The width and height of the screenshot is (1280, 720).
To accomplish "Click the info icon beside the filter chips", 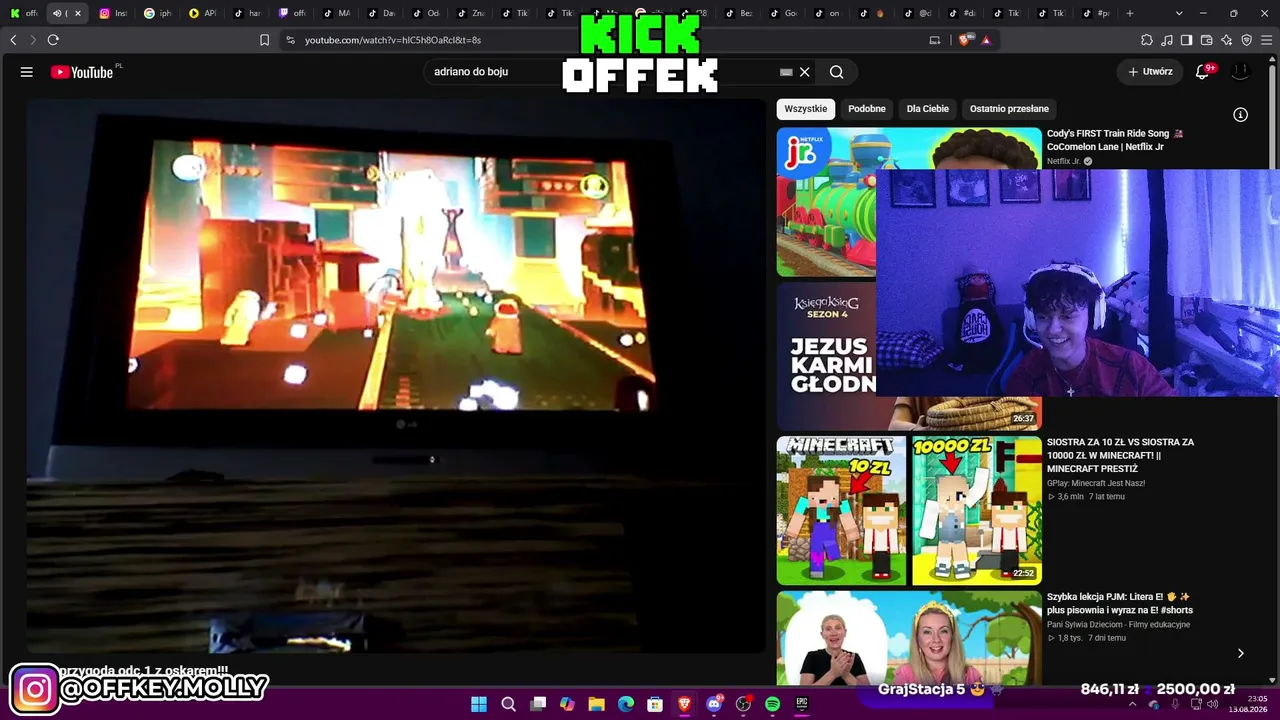I will tap(1240, 115).
